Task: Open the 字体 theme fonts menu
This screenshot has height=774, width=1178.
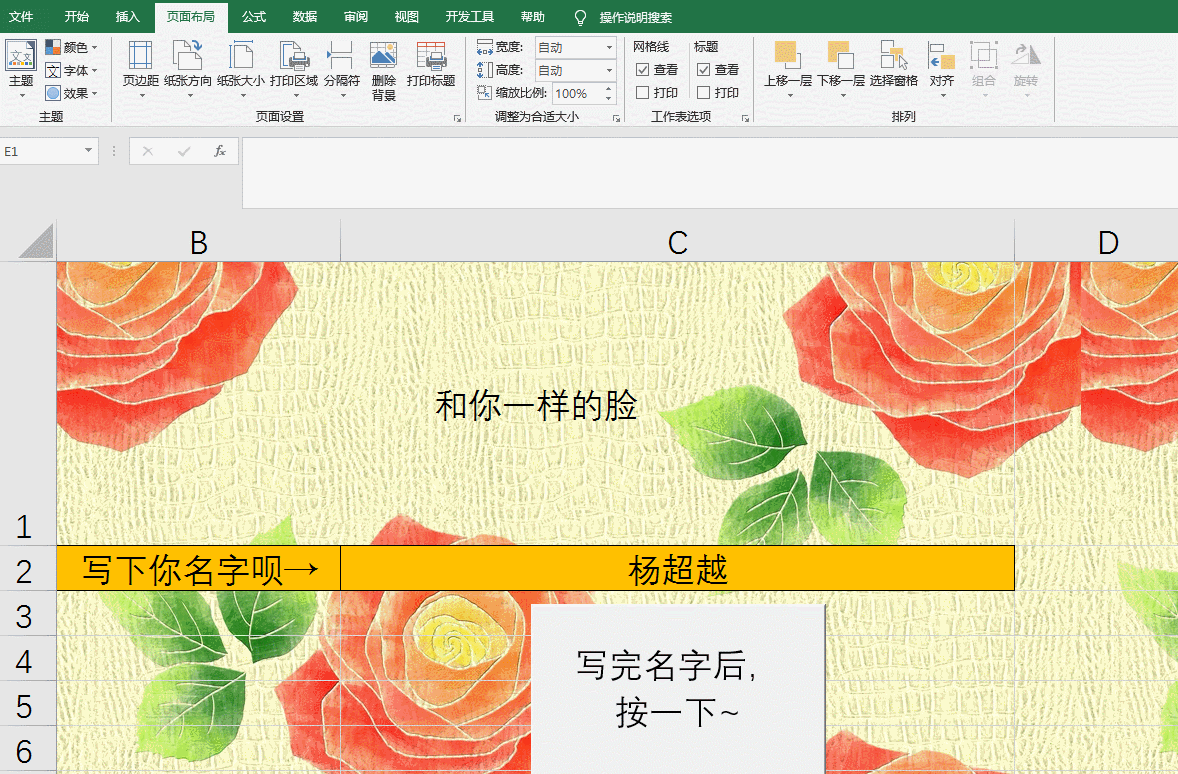Action: click(x=71, y=71)
